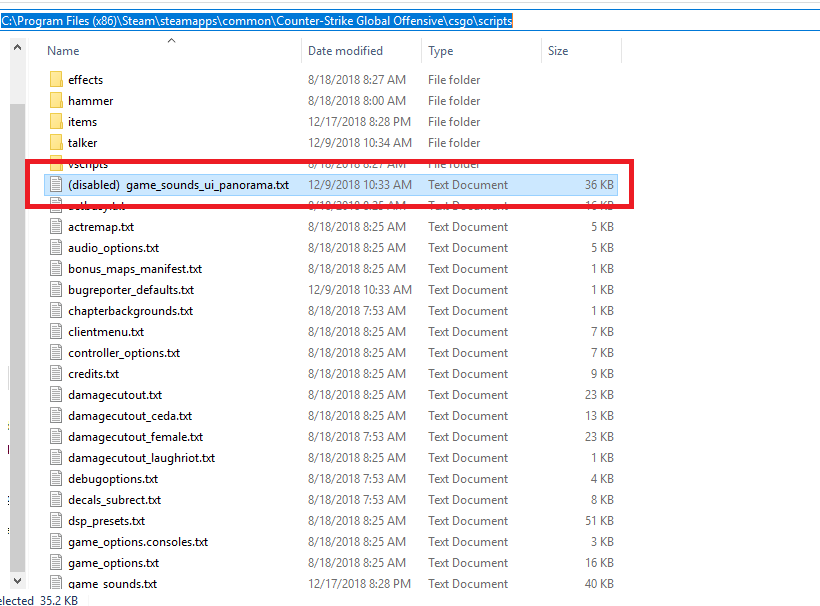820x606 pixels.
Task: Select the damagecutout_laughriot.txt file name
Action: tap(141, 458)
